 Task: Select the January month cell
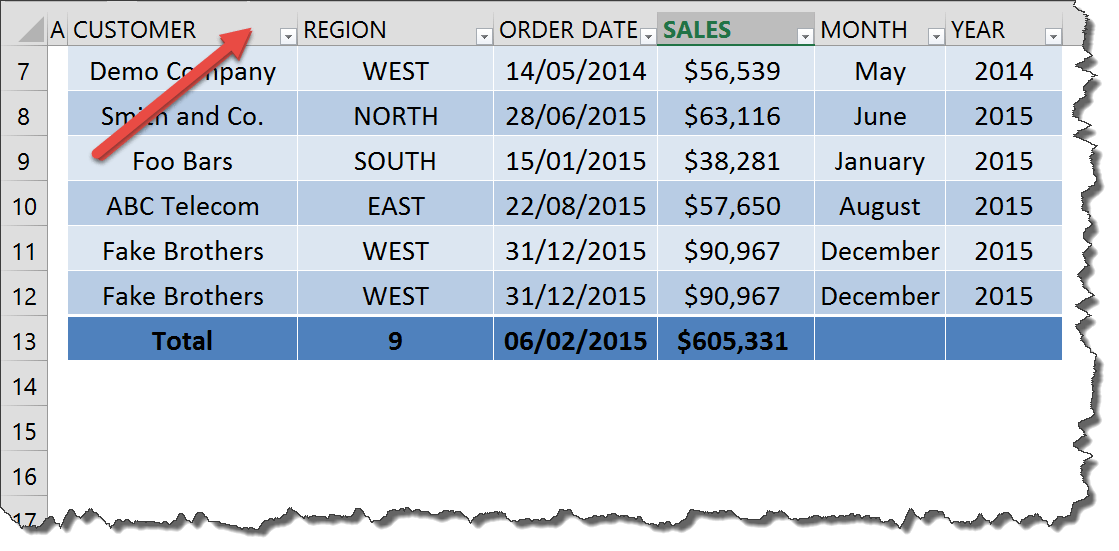pos(880,160)
